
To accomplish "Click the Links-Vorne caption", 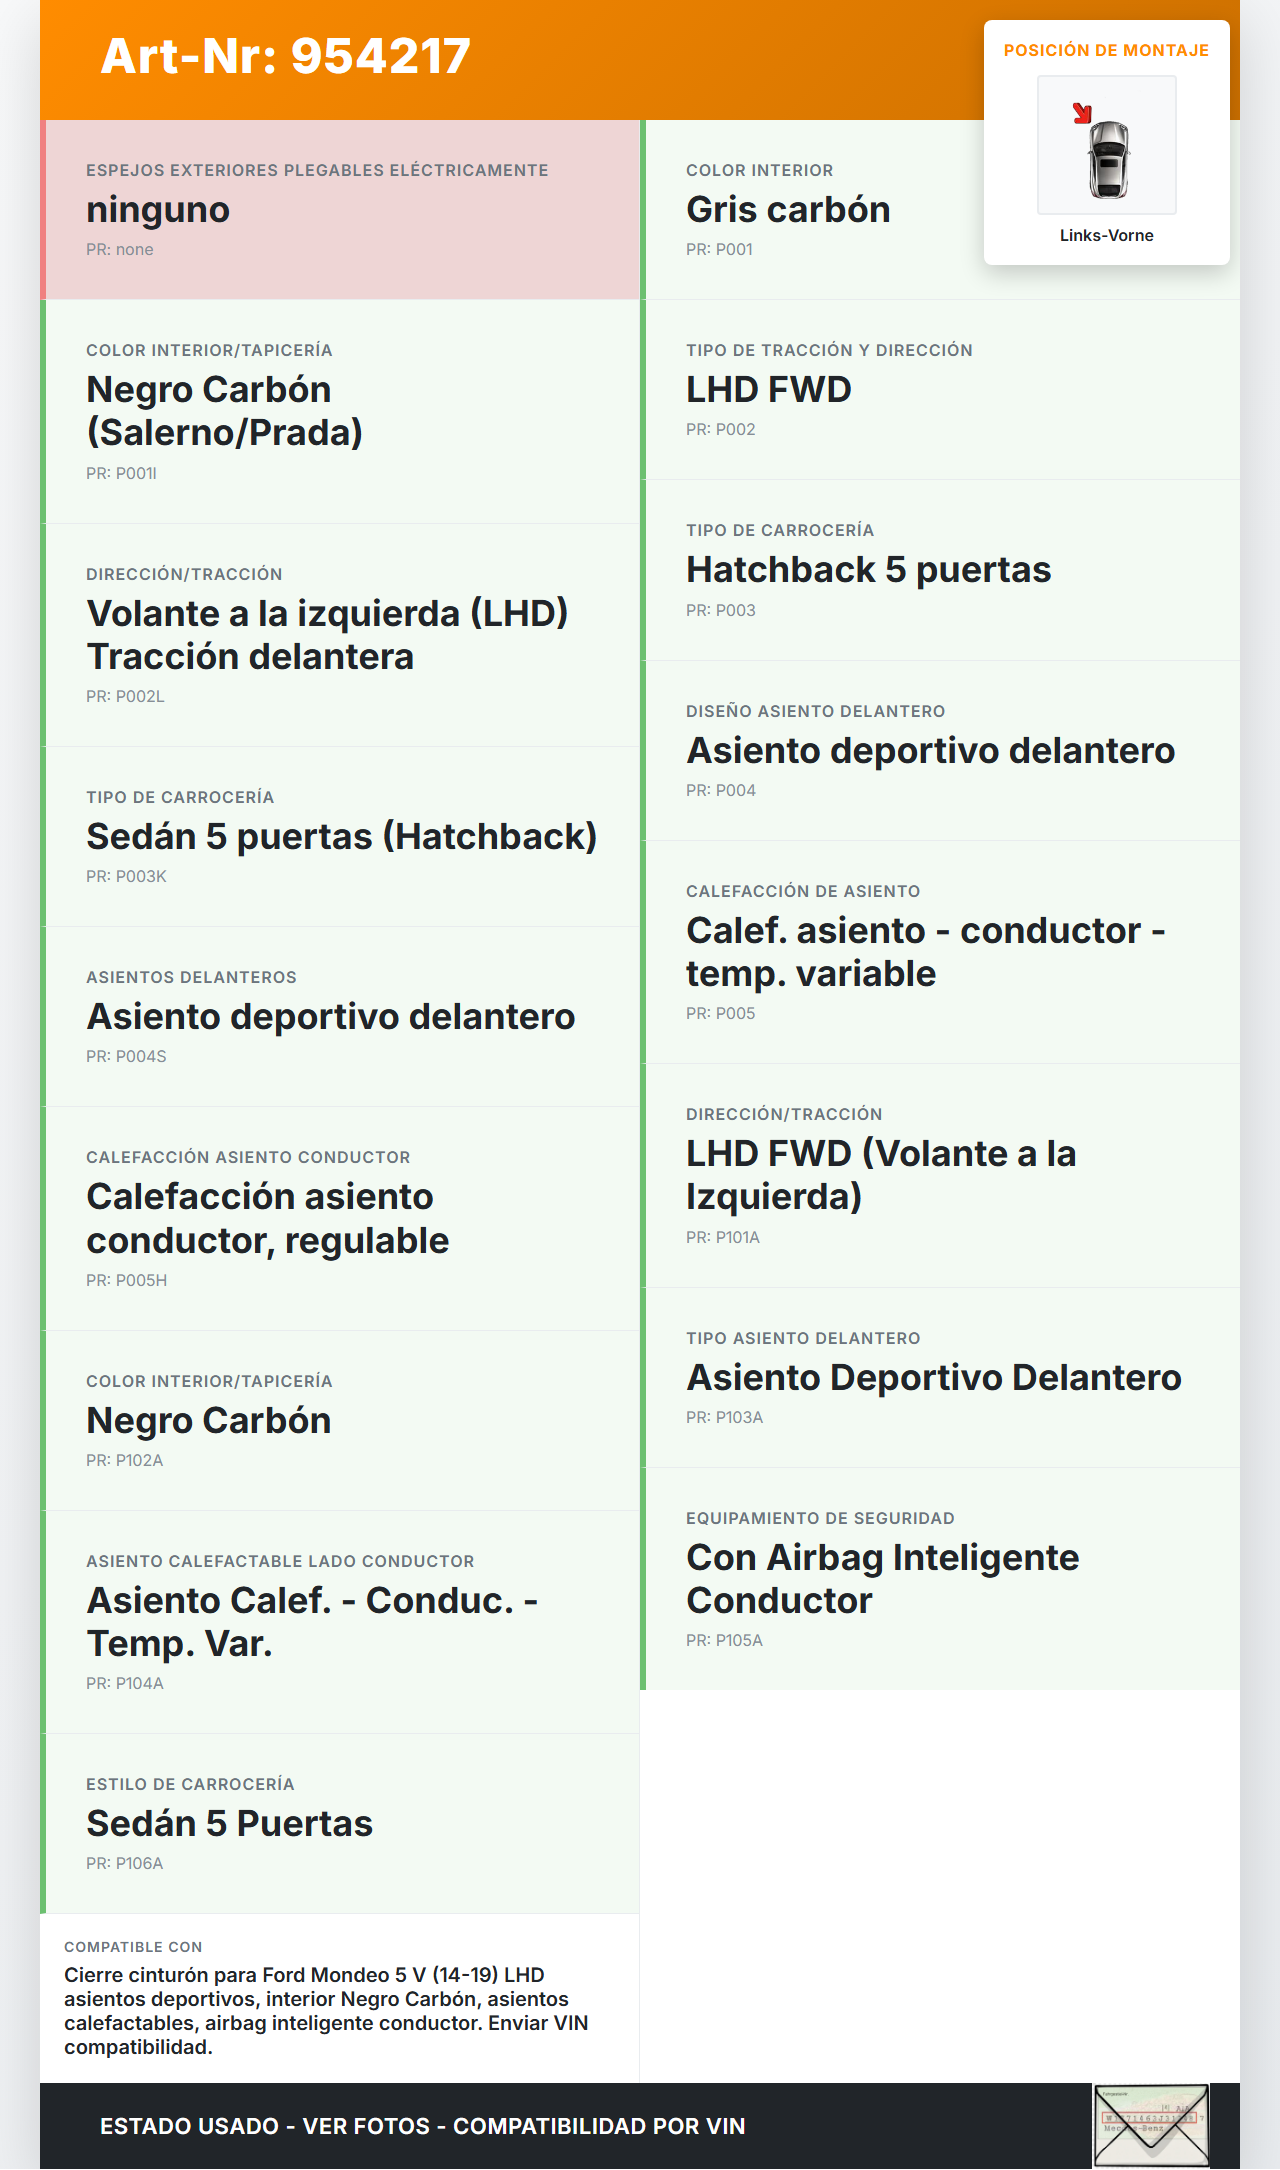I will coord(1106,236).
